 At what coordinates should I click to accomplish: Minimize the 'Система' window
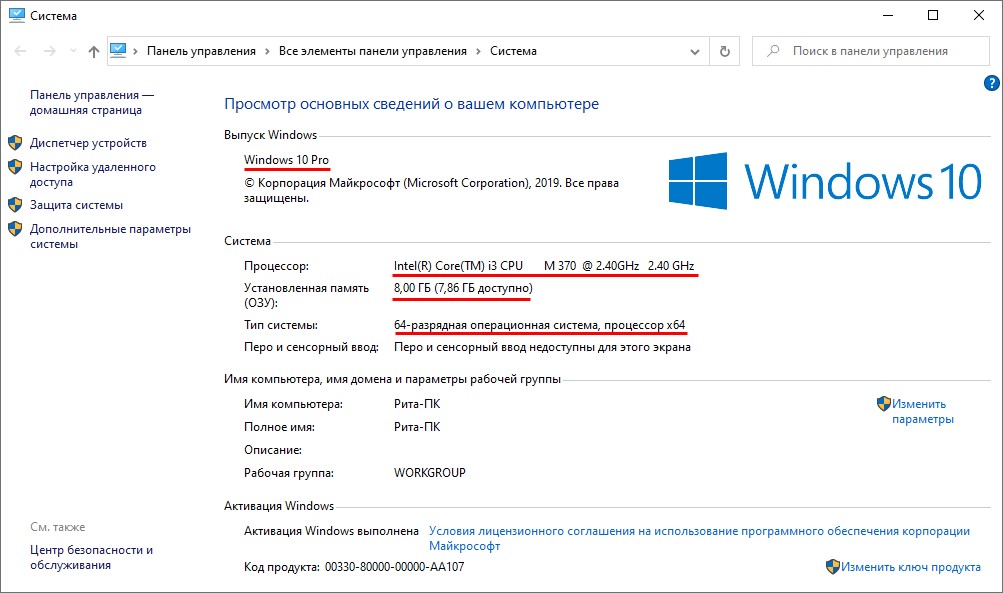coord(888,15)
